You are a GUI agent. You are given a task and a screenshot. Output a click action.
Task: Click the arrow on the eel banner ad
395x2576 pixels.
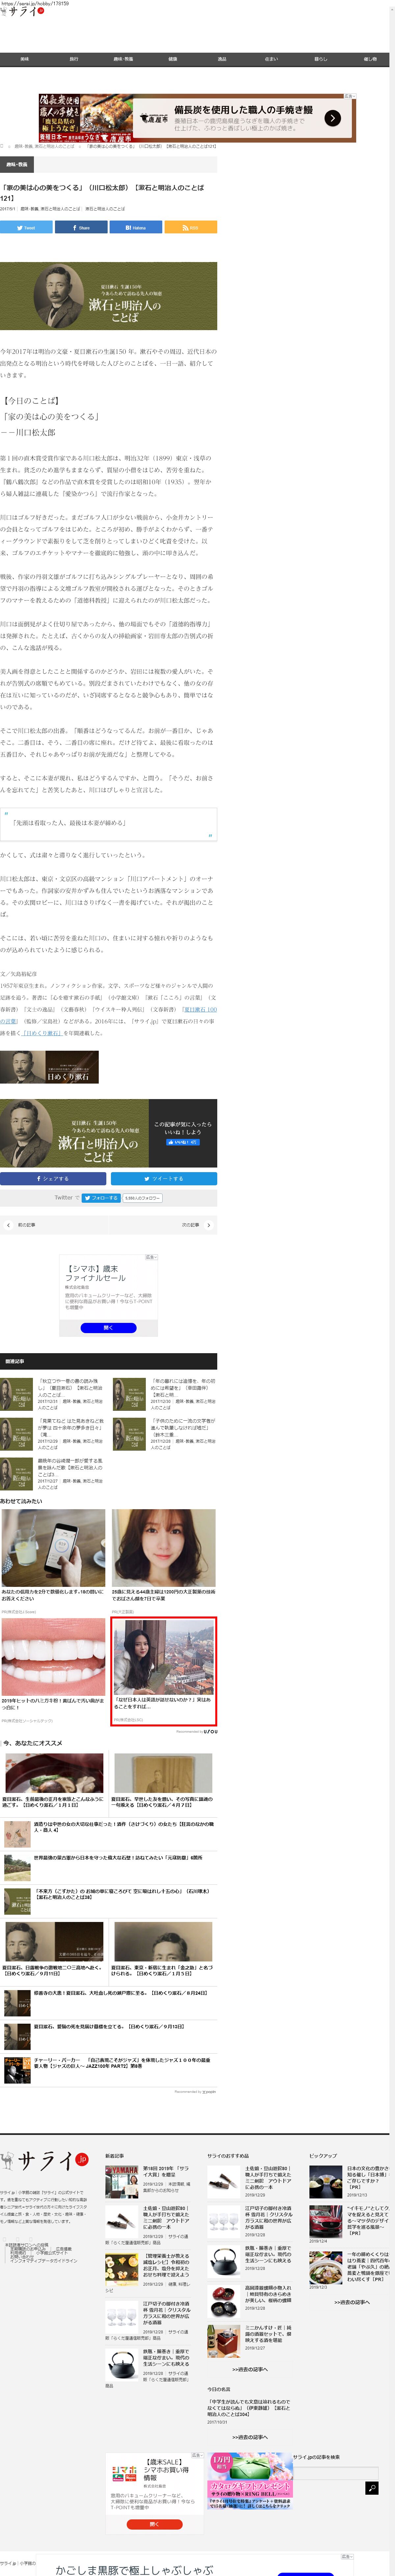coord(332,118)
